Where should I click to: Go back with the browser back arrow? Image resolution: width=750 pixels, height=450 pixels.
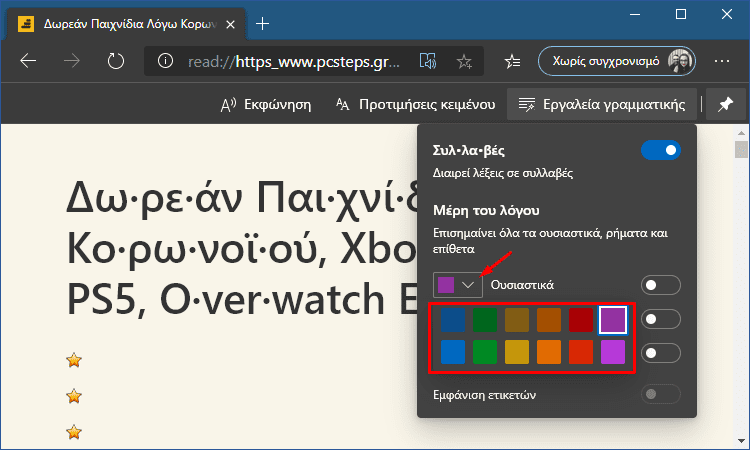pos(28,61)
